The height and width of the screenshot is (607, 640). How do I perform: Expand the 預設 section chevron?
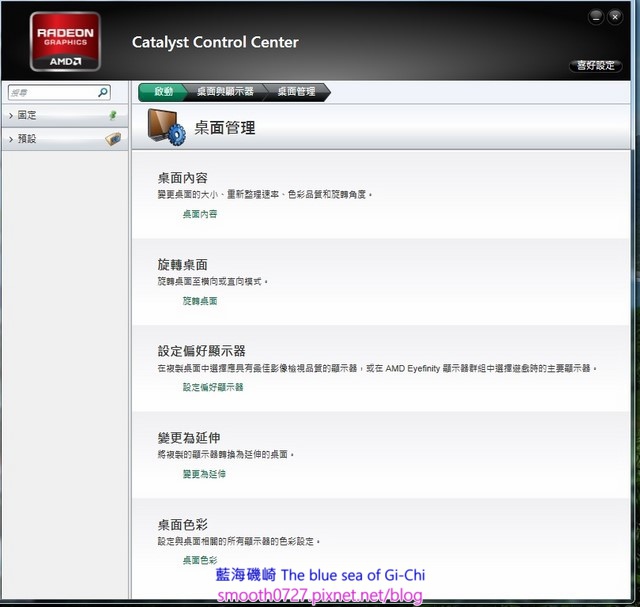click(11, 139)
